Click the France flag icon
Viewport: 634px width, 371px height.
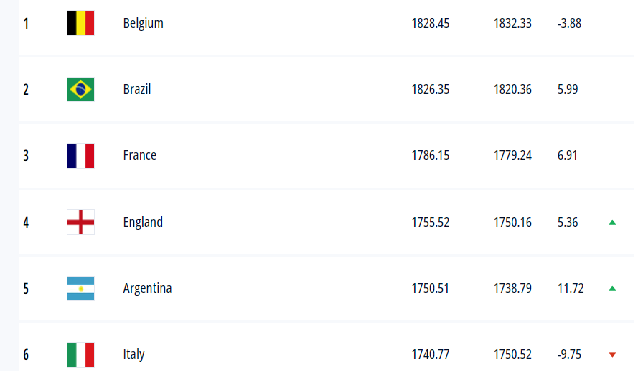(80, 156)
